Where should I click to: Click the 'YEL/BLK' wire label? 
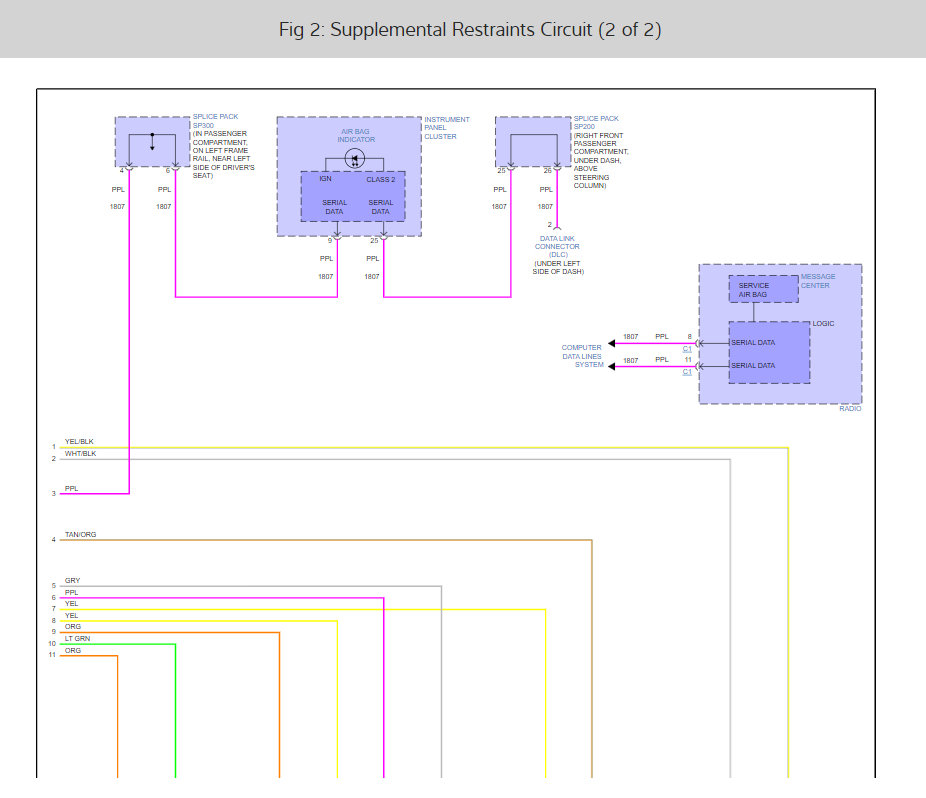click(79, 442)
